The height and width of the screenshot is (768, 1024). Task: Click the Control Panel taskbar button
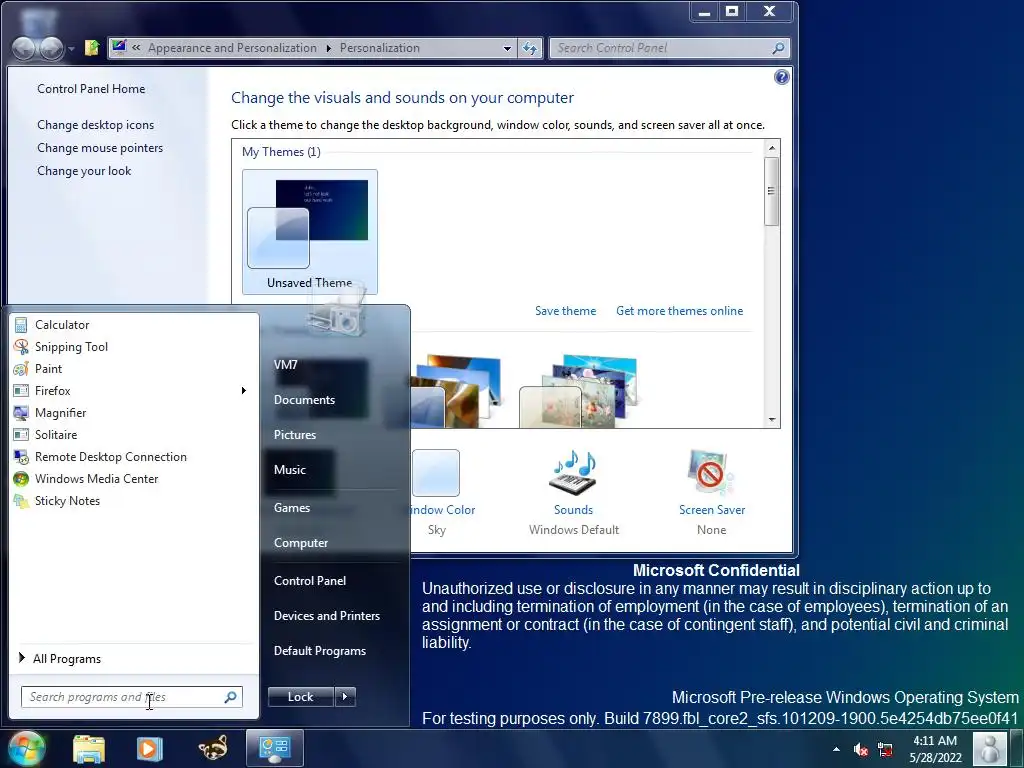[275, 748]
